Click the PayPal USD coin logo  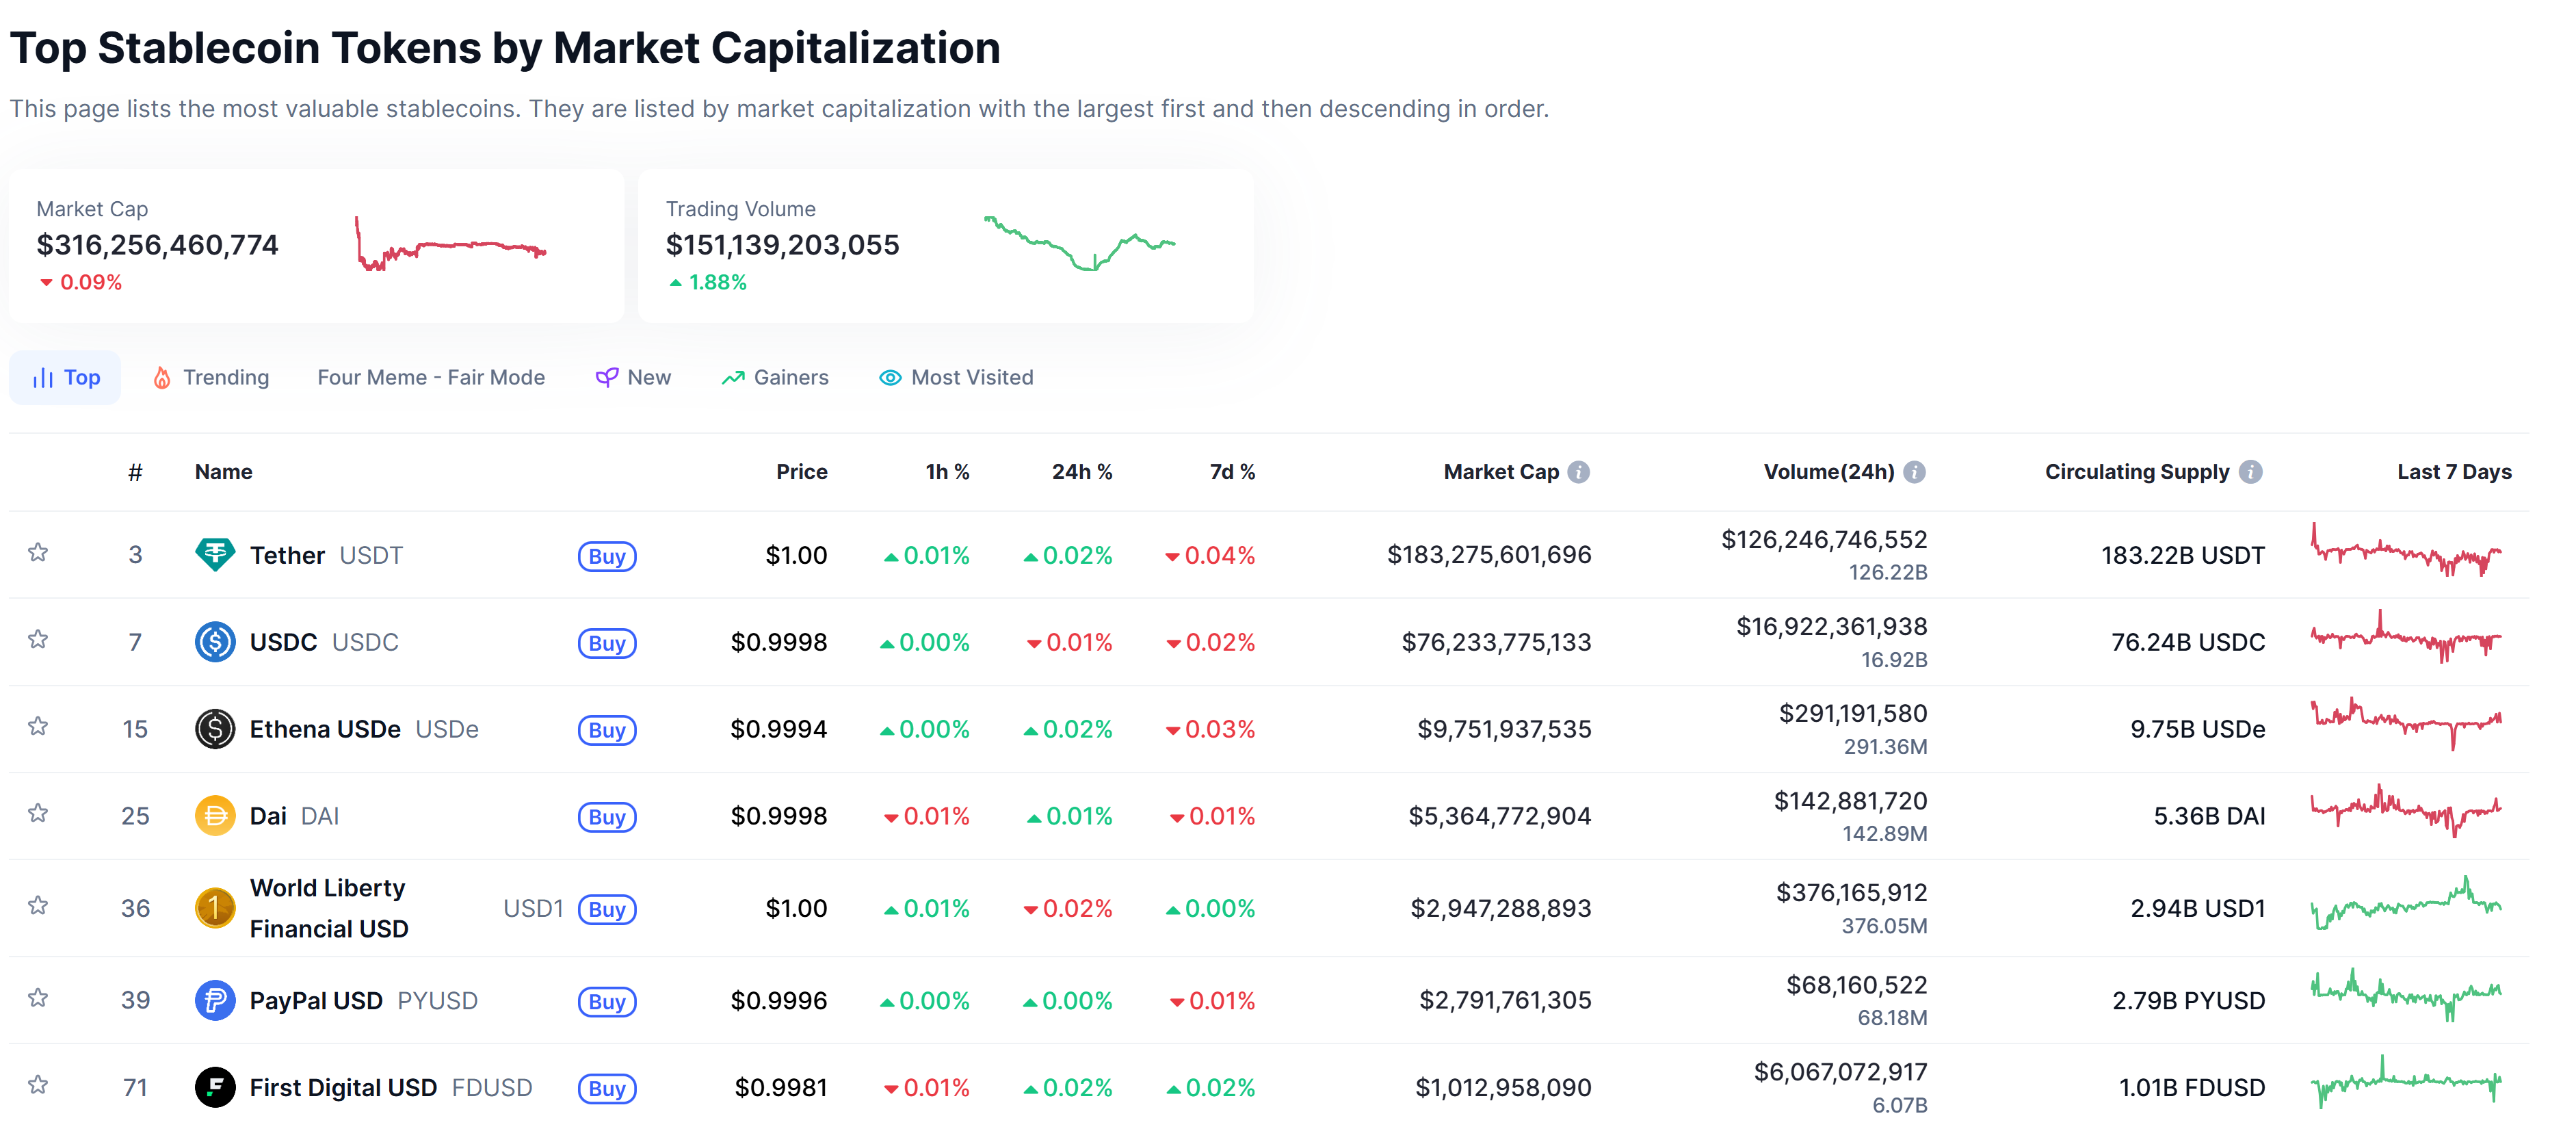click(x=214, y=1000)
